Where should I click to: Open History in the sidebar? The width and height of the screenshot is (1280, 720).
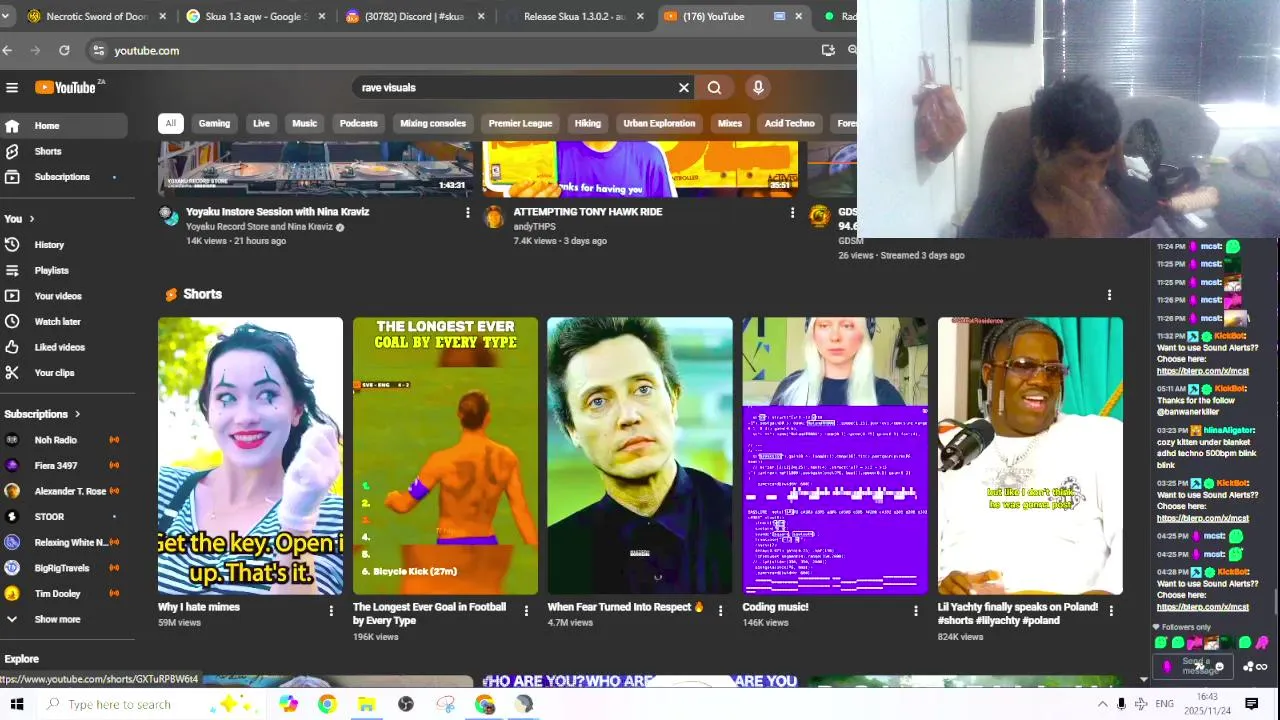(x=65, y=245)
